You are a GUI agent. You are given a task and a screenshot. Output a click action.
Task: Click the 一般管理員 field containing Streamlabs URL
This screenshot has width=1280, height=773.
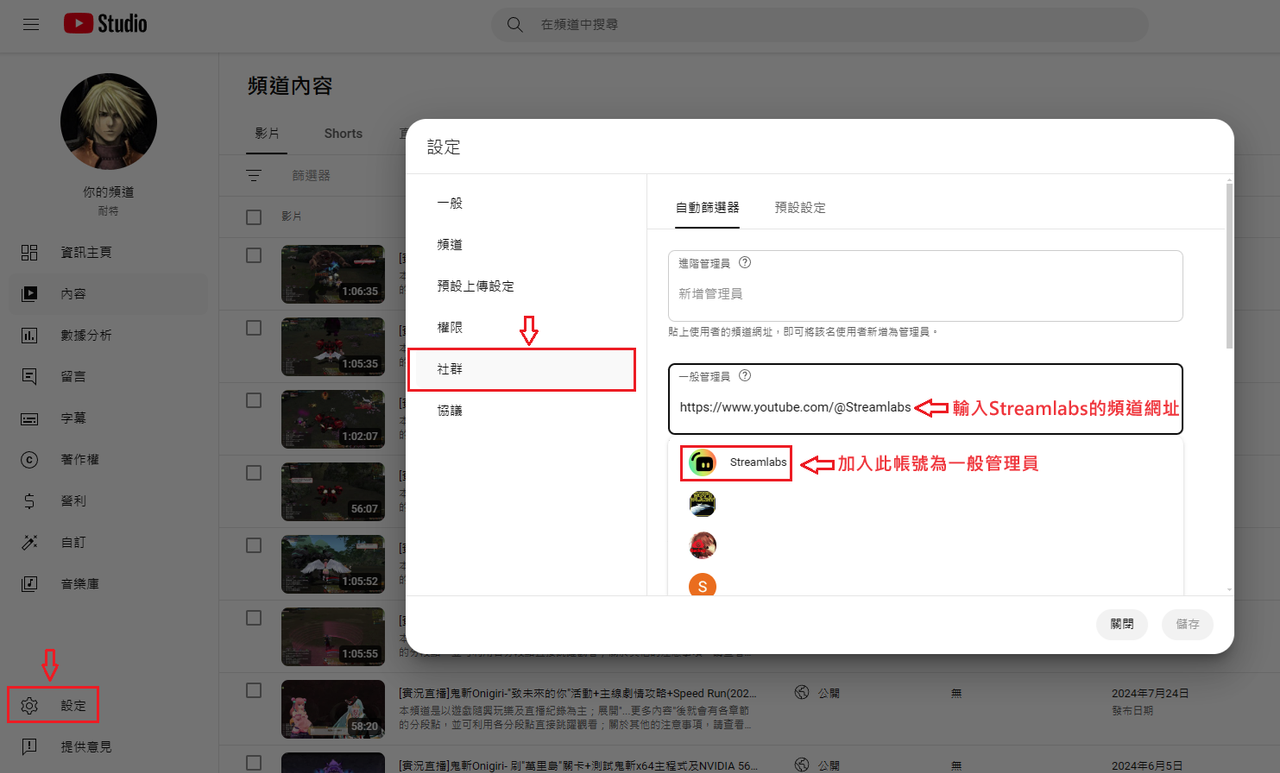925,399
